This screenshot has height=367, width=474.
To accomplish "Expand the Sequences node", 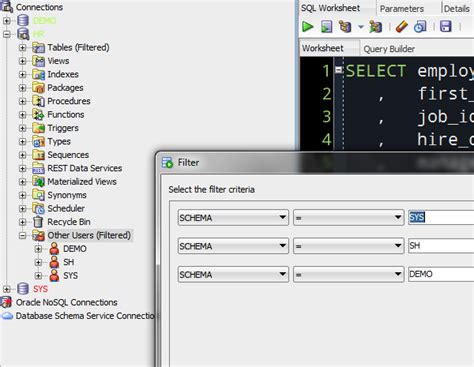I will tap(22, 155).
